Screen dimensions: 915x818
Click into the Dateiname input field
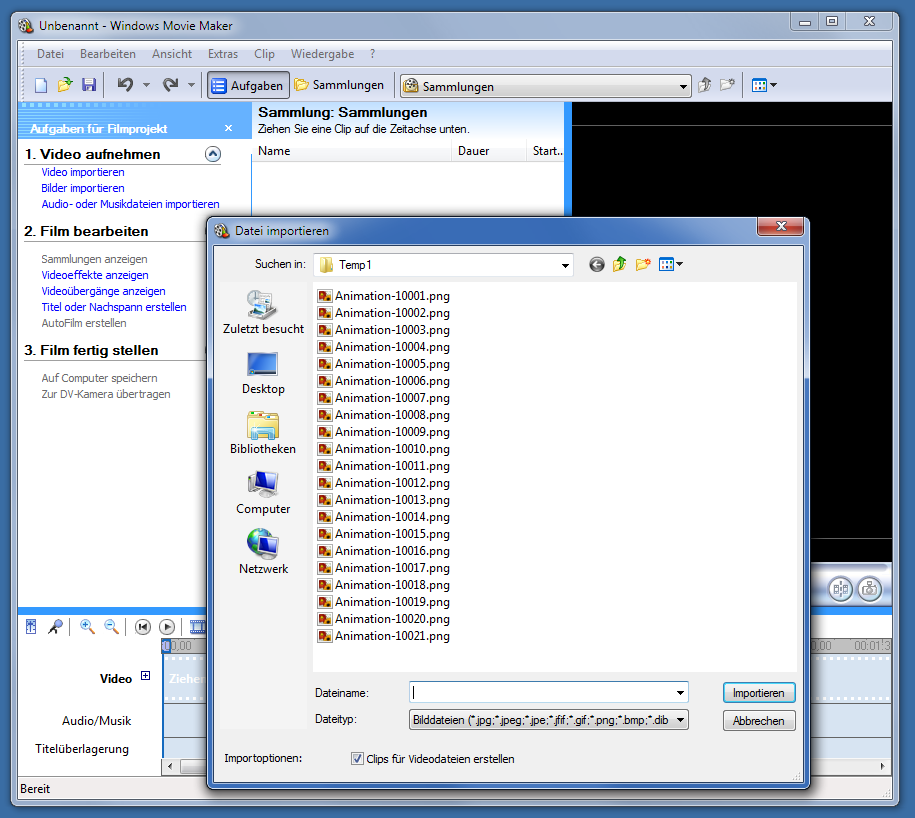(x=542, y=693)
